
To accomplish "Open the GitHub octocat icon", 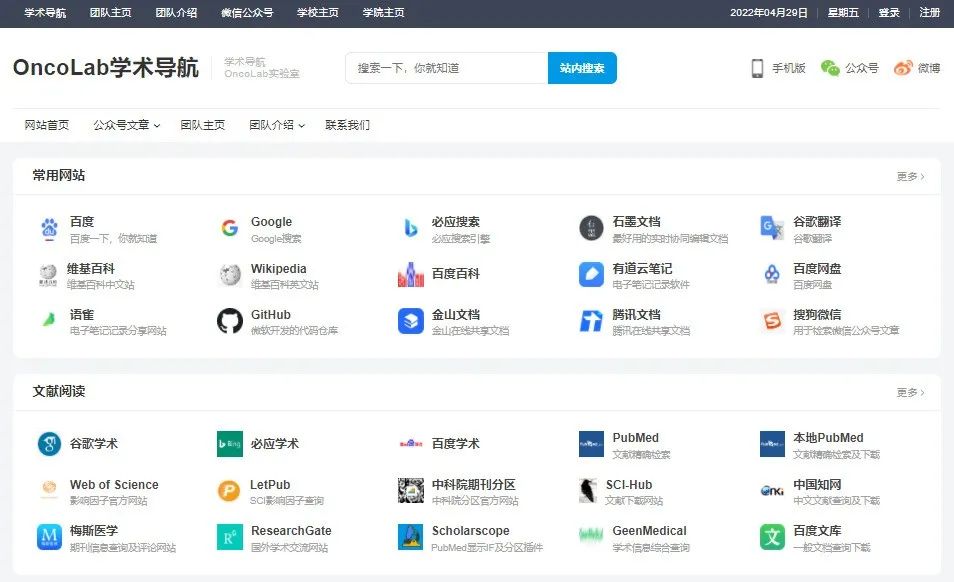I will click(230, 321).
